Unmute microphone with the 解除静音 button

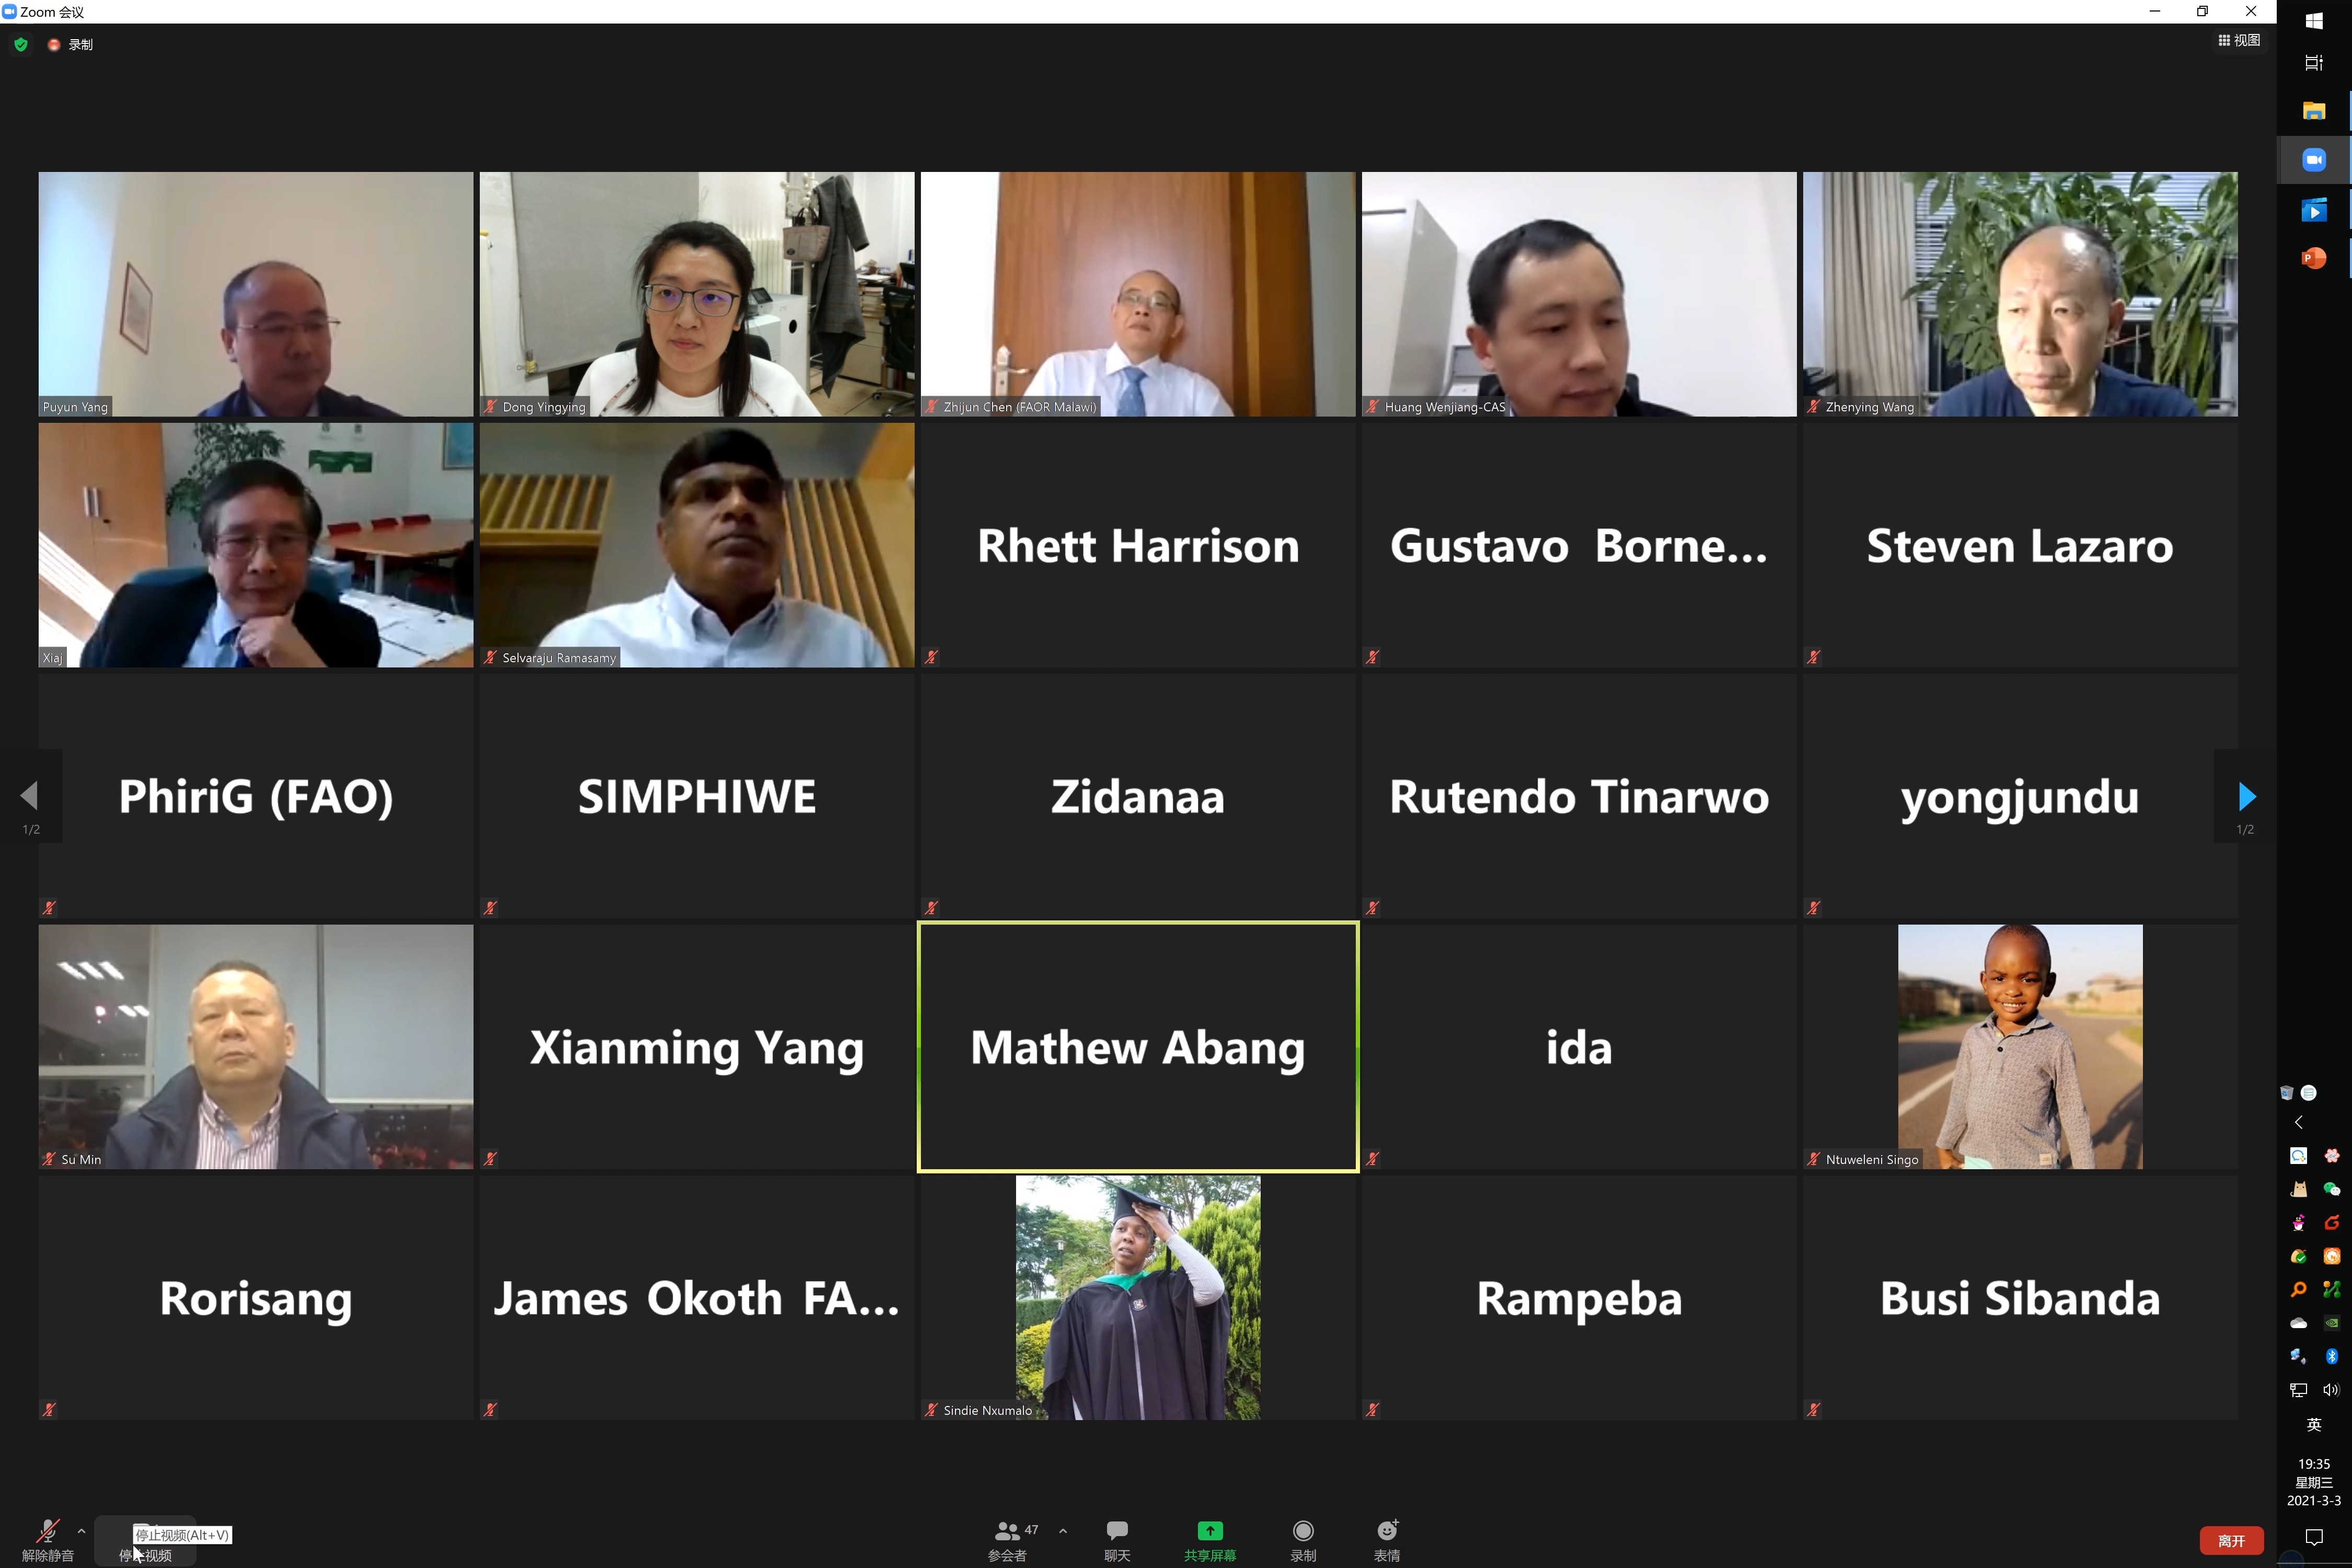[x=47, y=1540]
